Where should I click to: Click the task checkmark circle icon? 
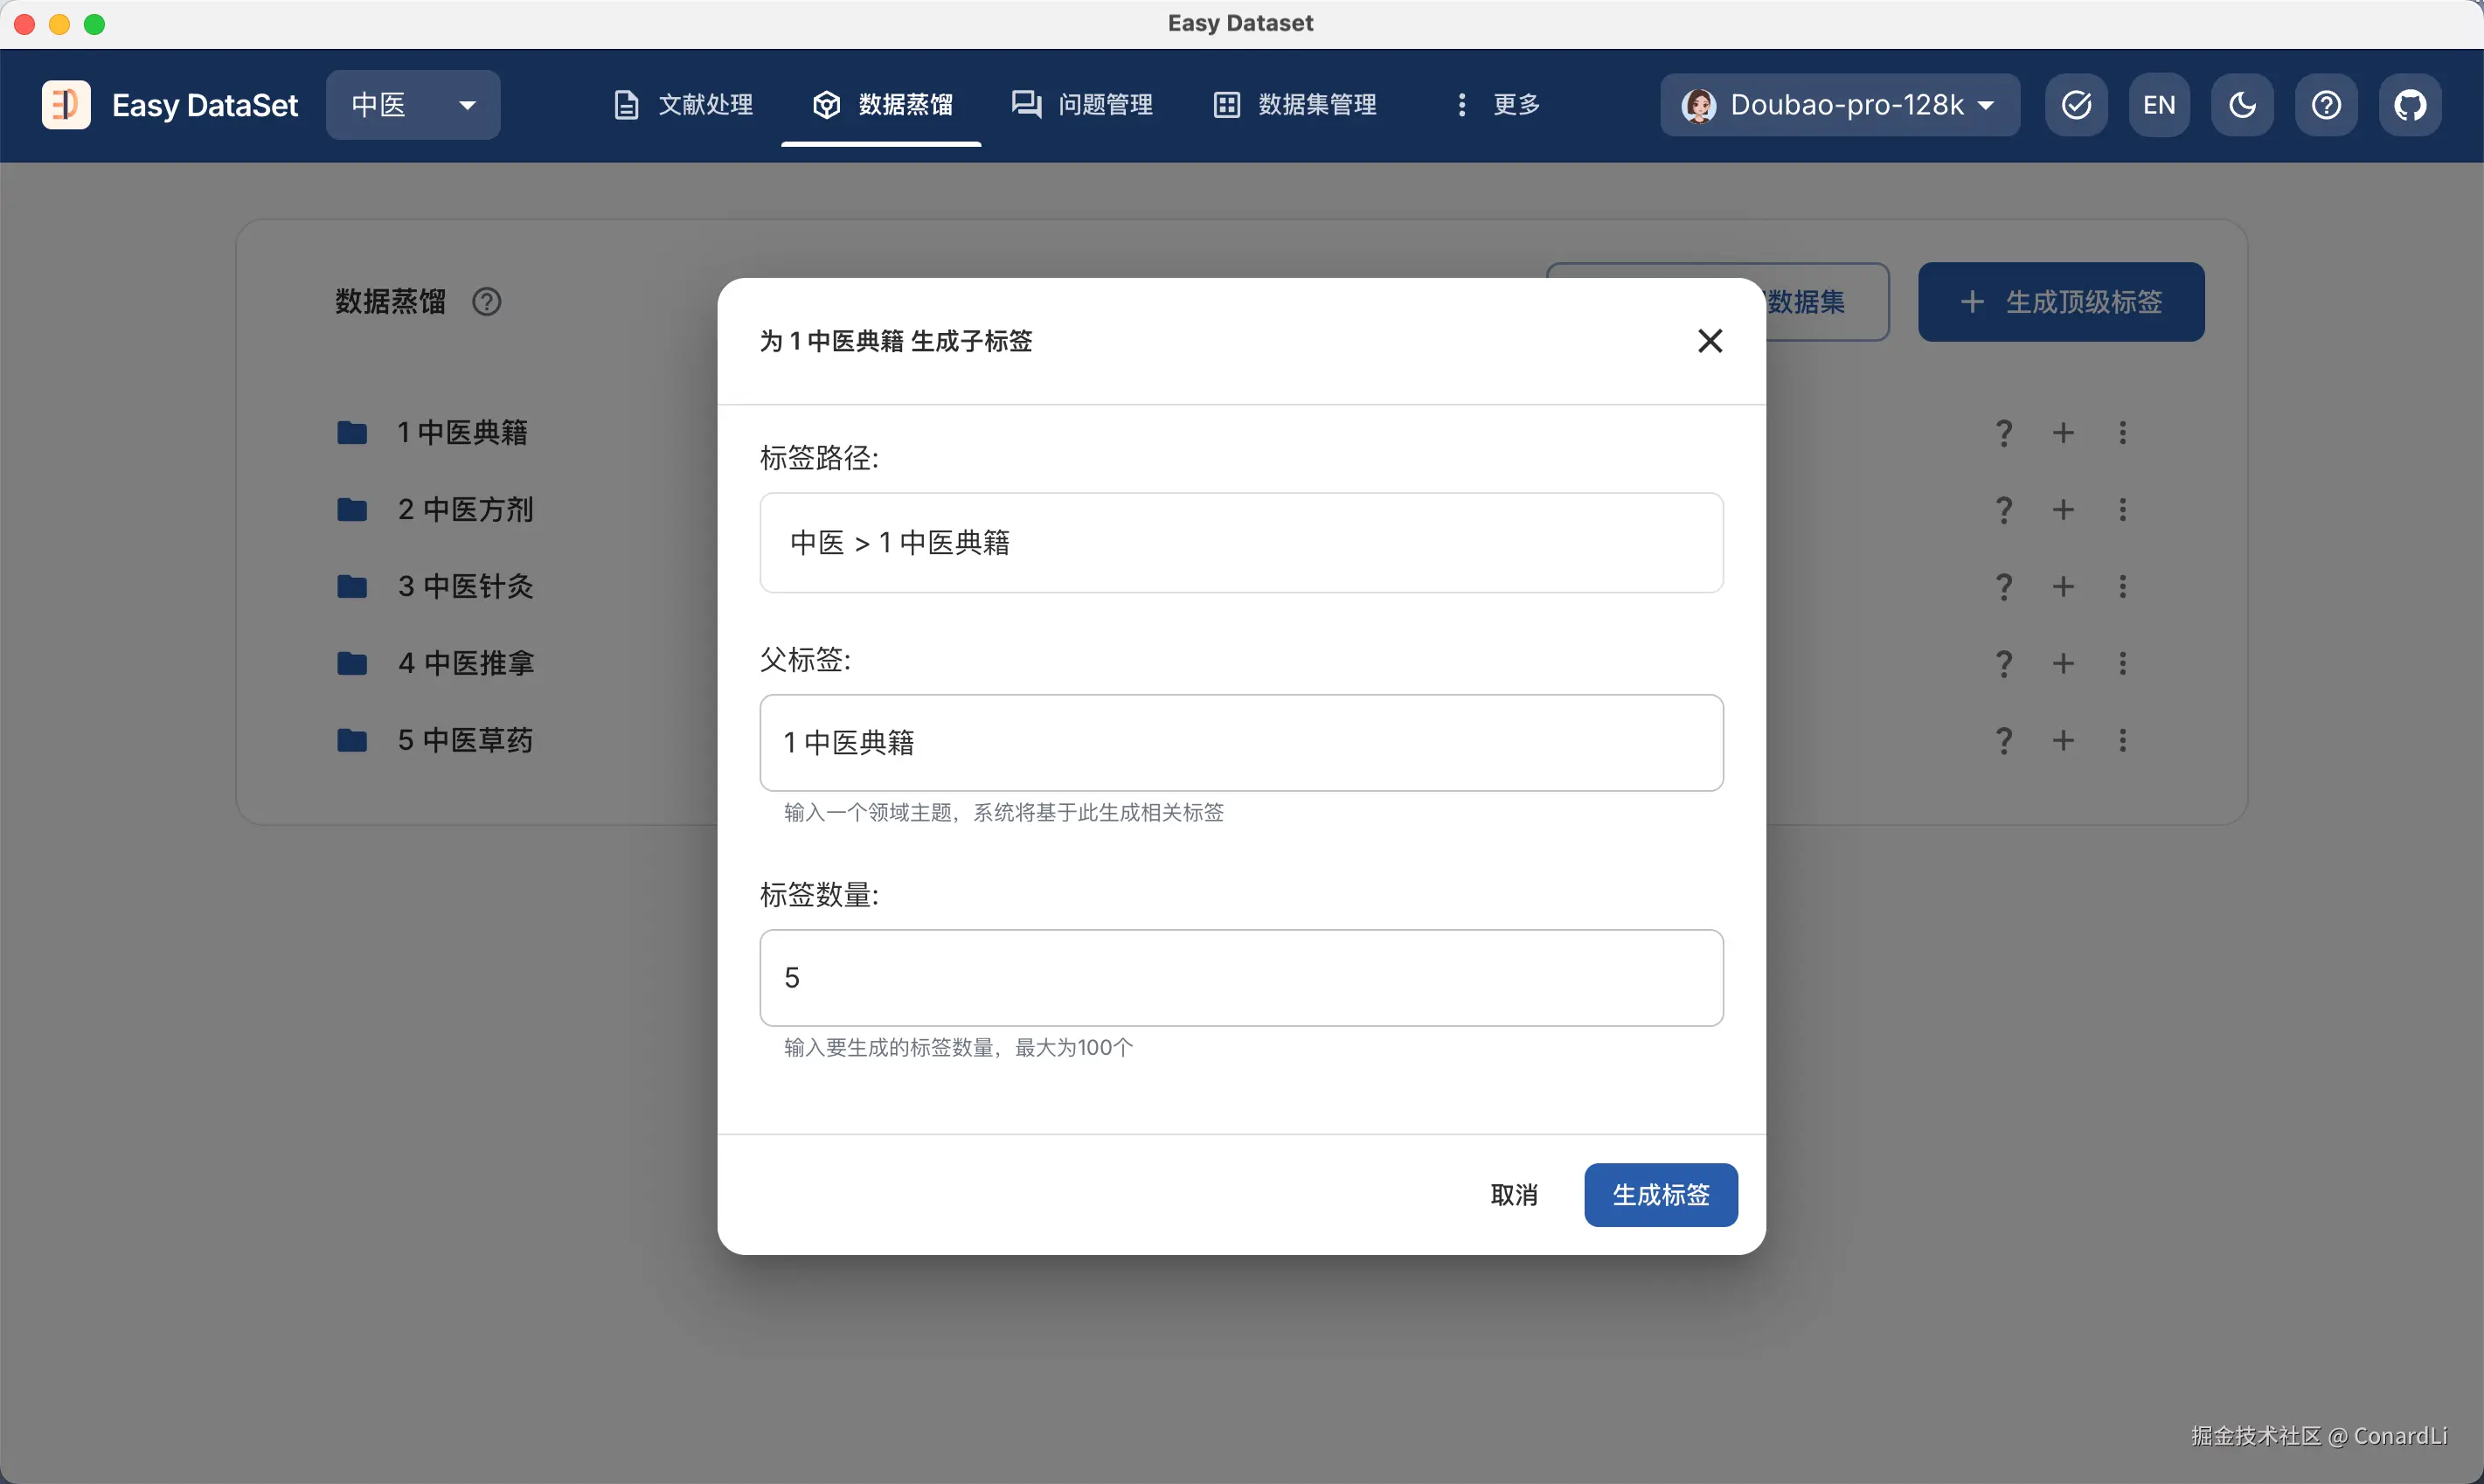(x=2076, y=105)
